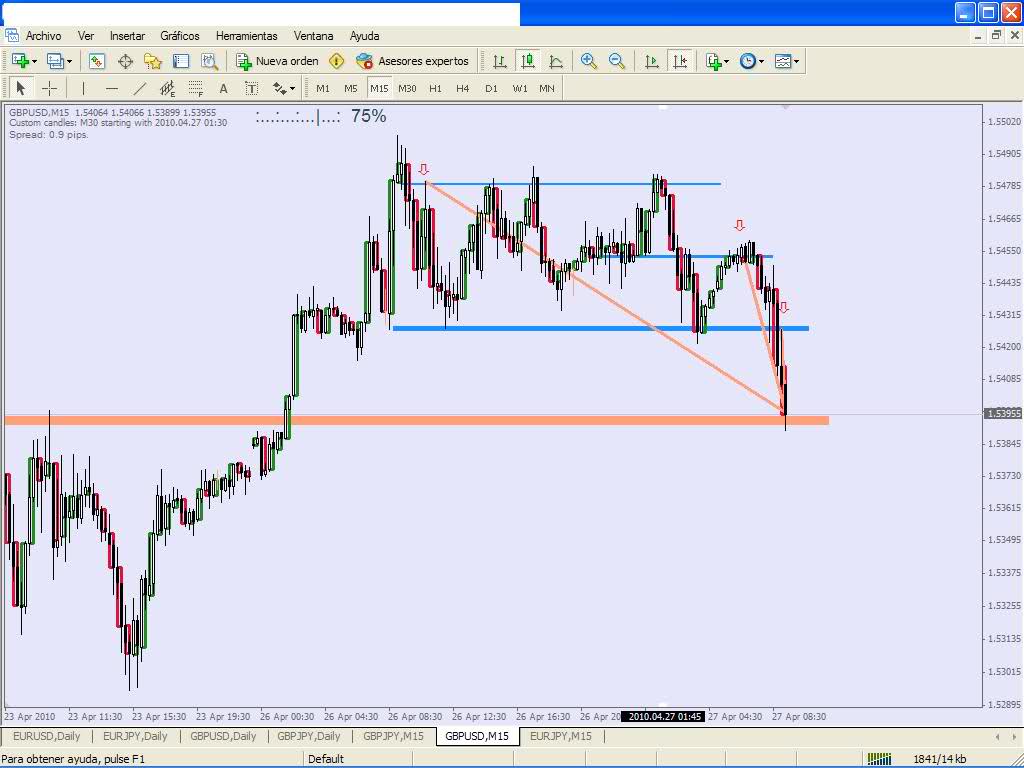This screenshot has height=768, width=1024.
Task: Switch to GBPUSD,Daily chart tab
Action: coord(223,736)
